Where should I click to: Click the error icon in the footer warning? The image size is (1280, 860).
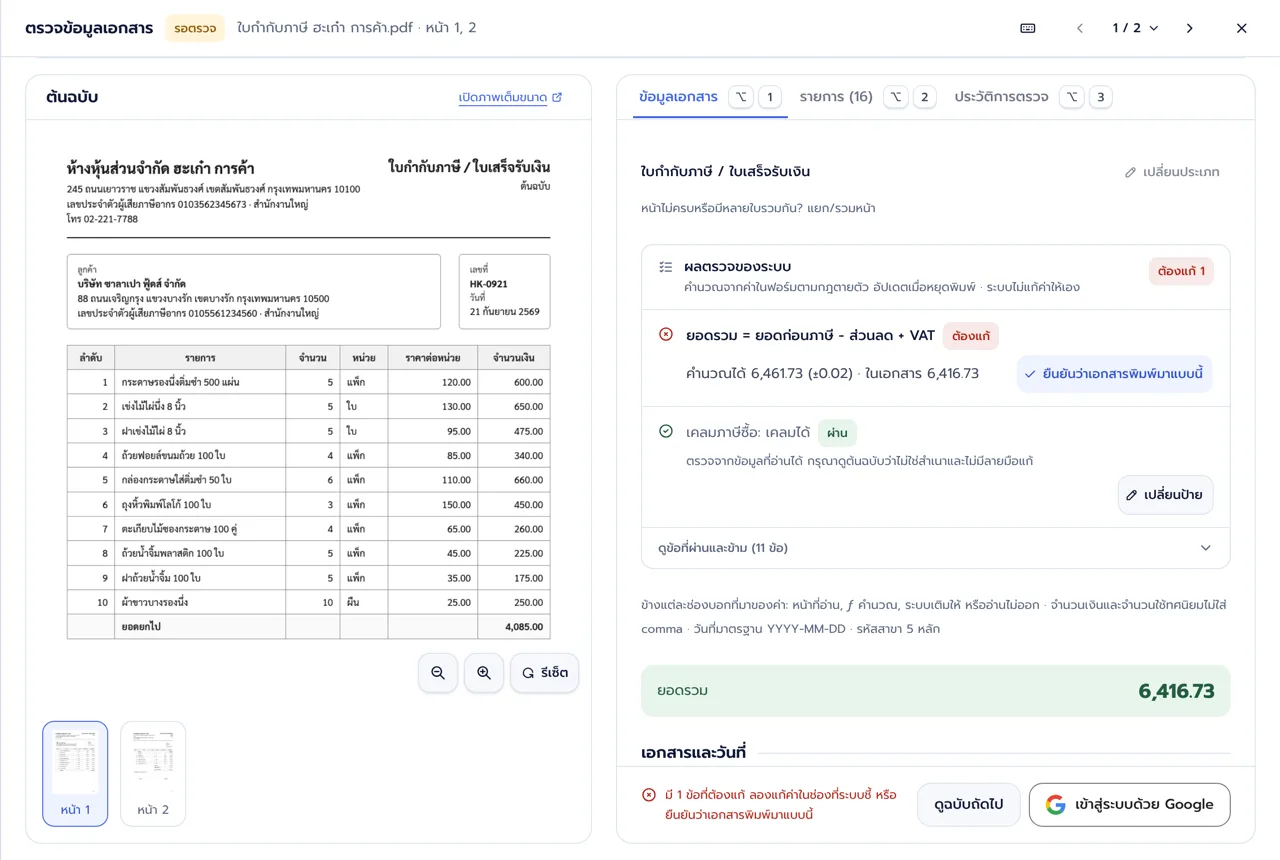point(649,796)
